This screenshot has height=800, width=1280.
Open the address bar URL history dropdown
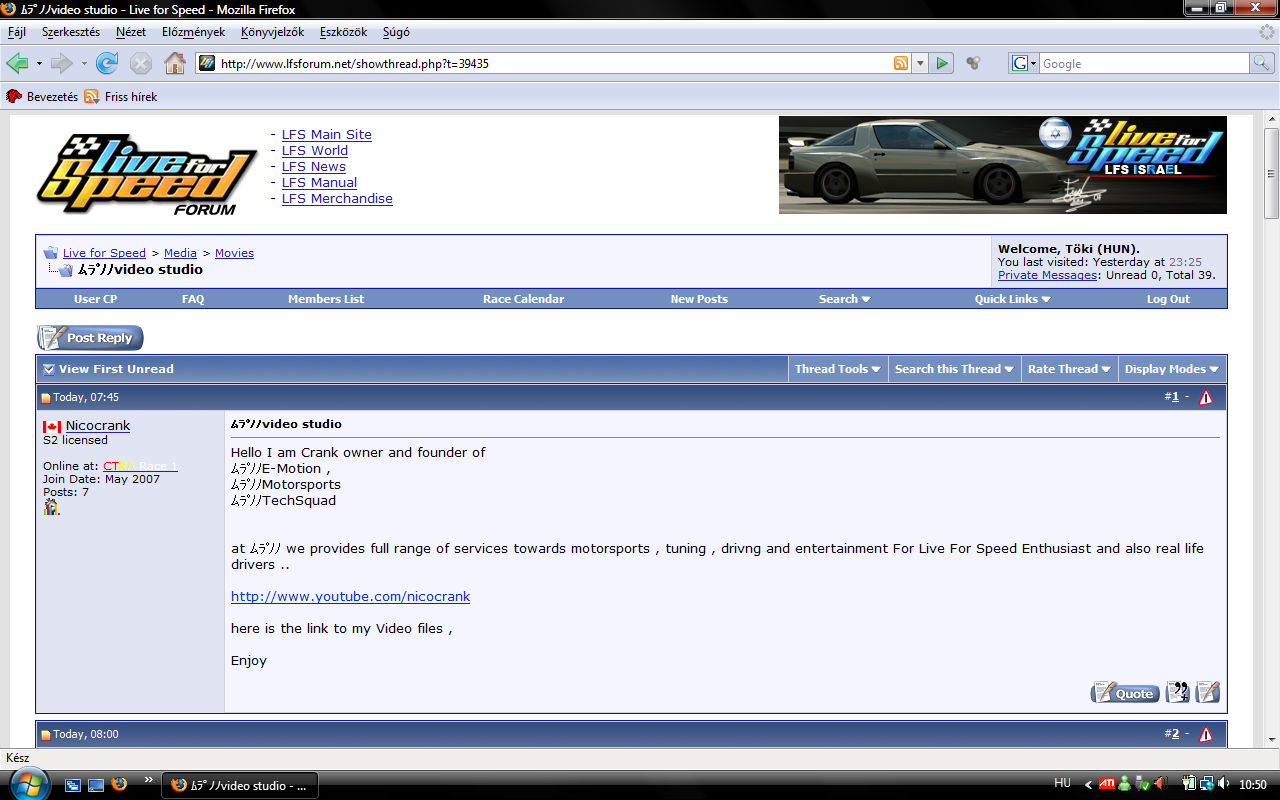[x=920, y=63]
